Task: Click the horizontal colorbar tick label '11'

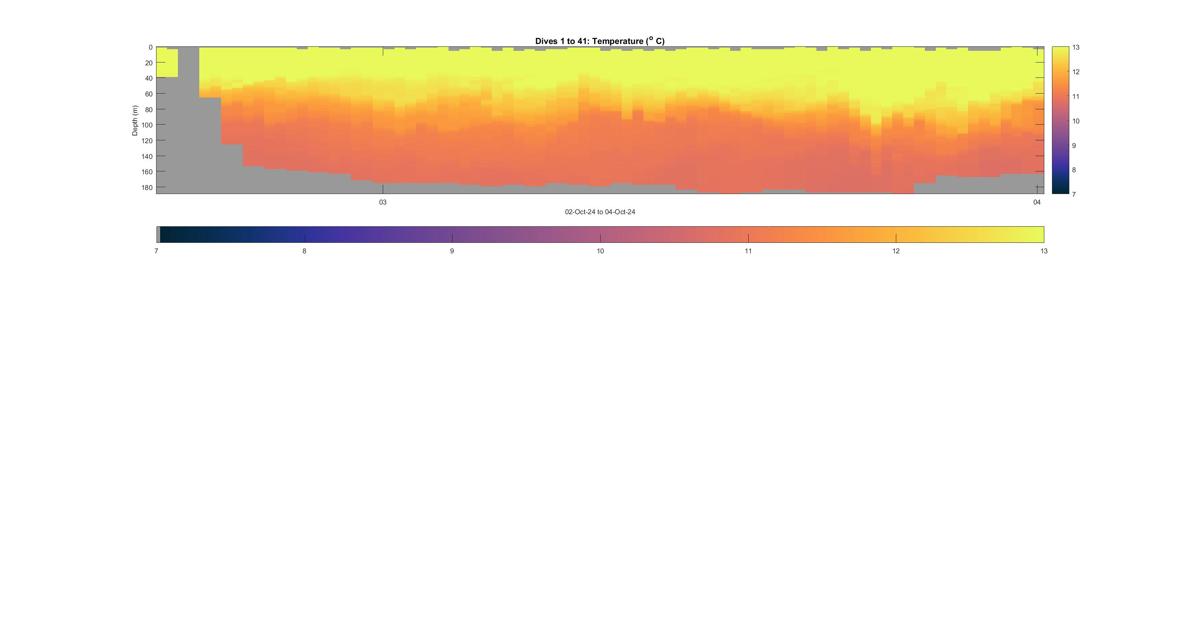Action: pos(748,252)
